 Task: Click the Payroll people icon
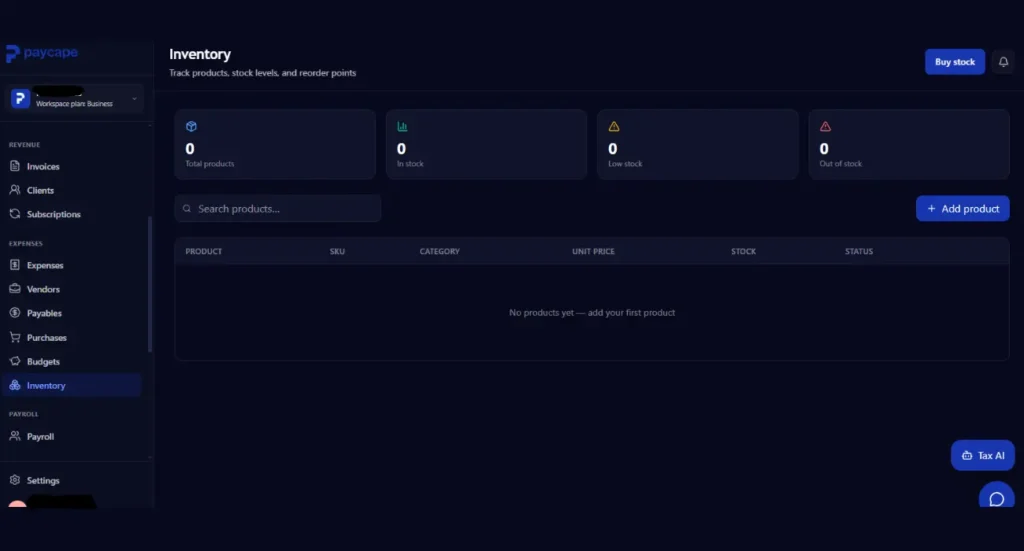pos(14,436)
